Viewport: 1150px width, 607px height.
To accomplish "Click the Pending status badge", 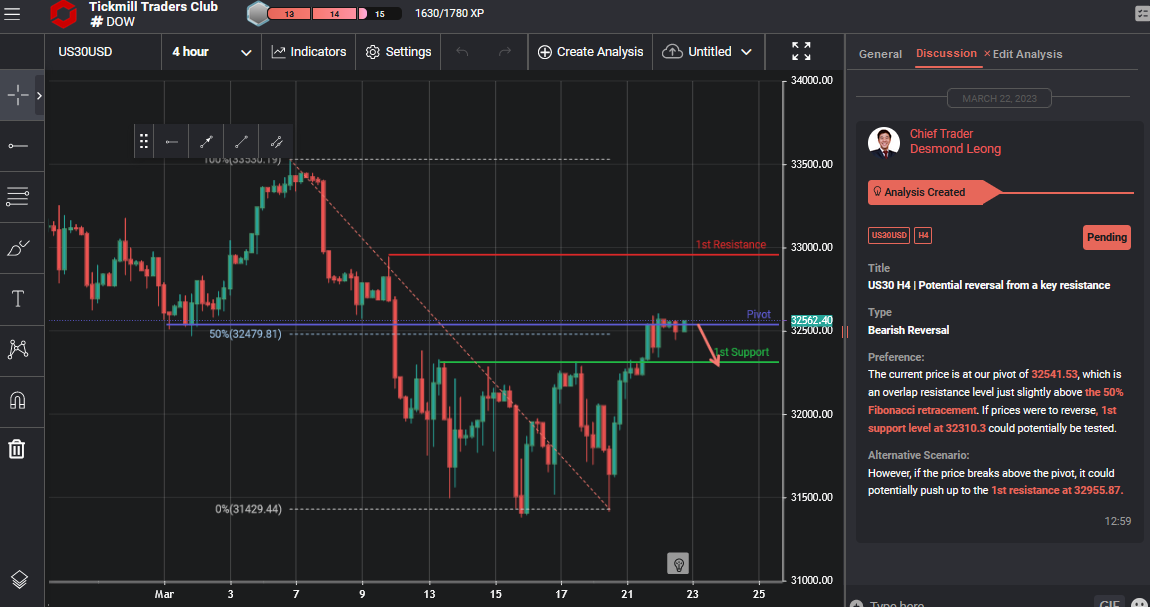I will tap(1107, 238).
